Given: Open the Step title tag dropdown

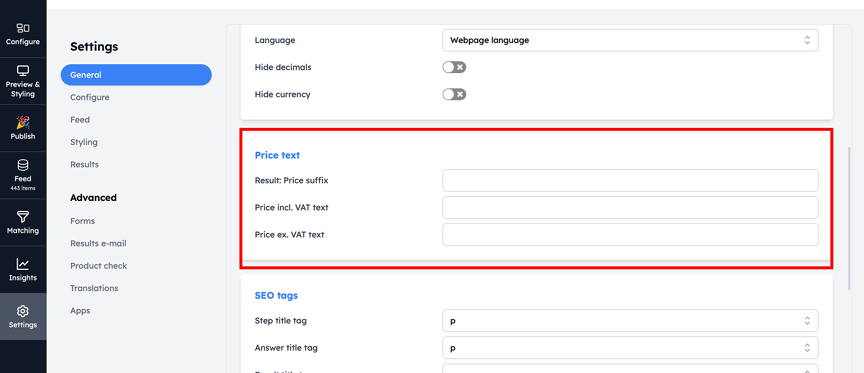Looking at the screenshot, I should pyautogui.click(x=630, y=321).
